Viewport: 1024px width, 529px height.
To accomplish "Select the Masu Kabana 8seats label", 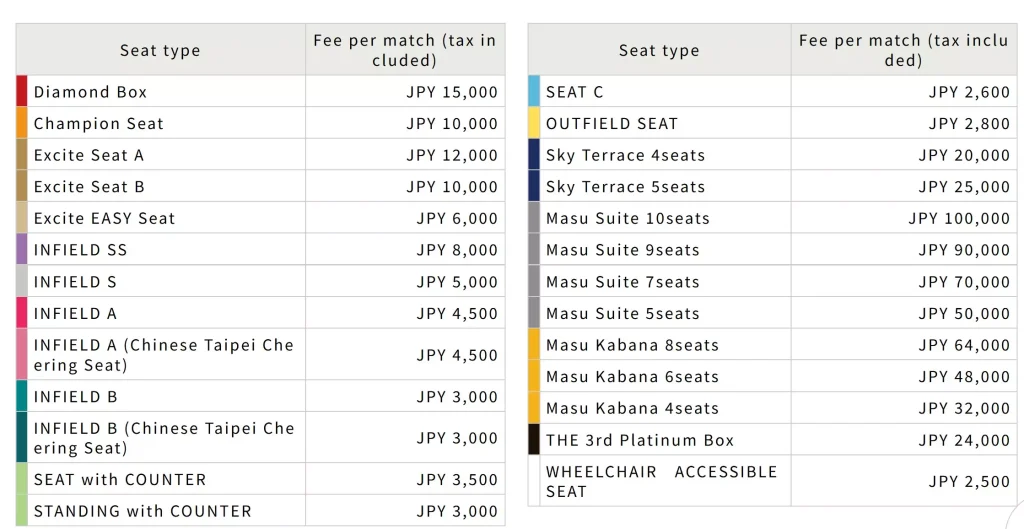I will pyautogui.click(x=632, y=345).
